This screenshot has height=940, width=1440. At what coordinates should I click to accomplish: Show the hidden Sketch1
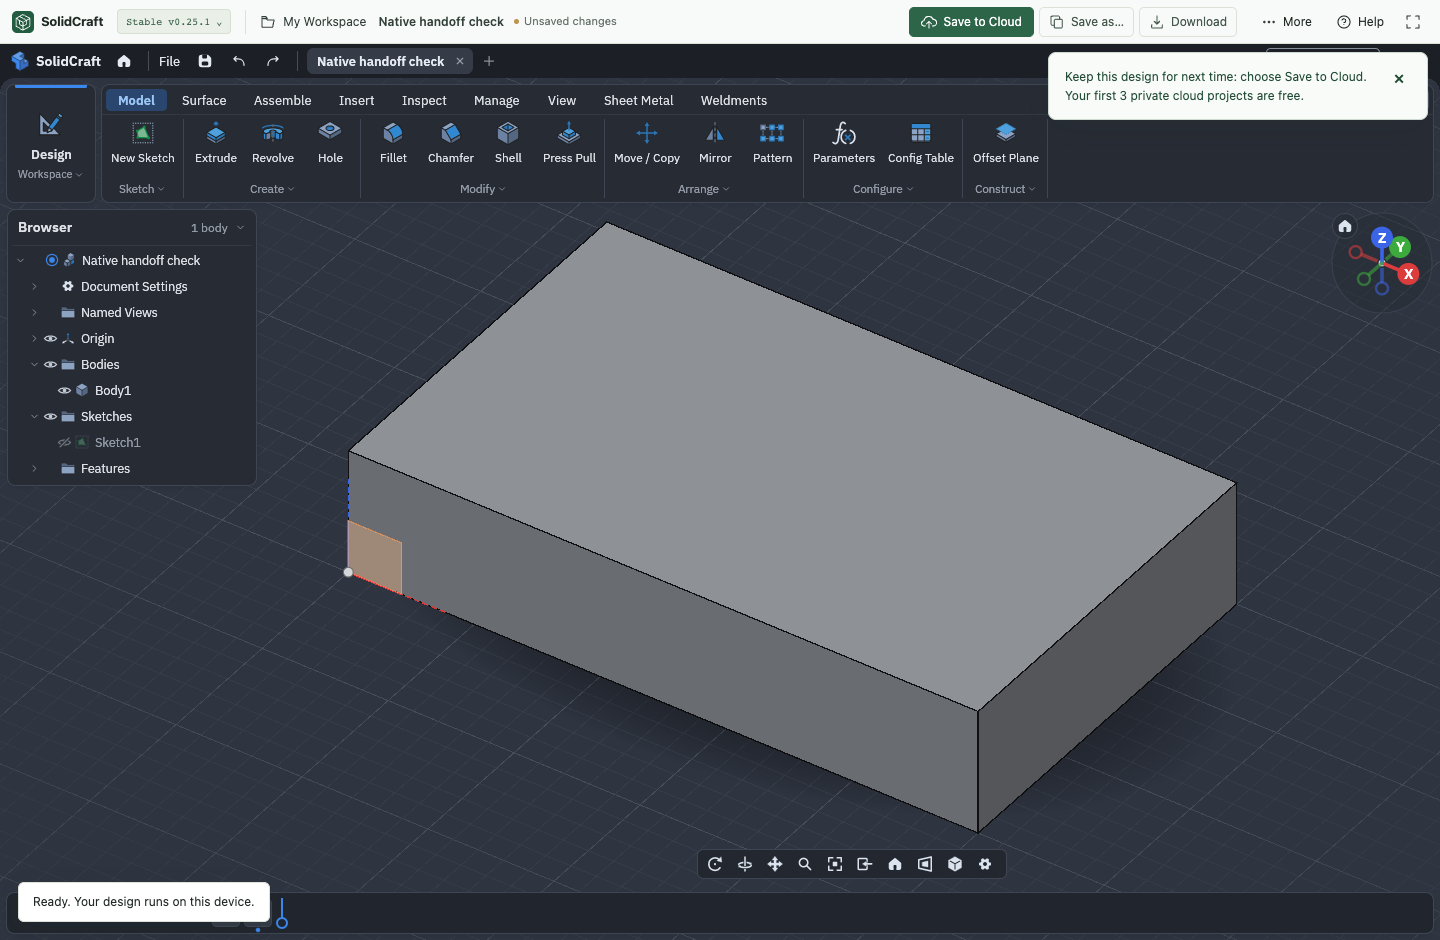coord(64,443)
